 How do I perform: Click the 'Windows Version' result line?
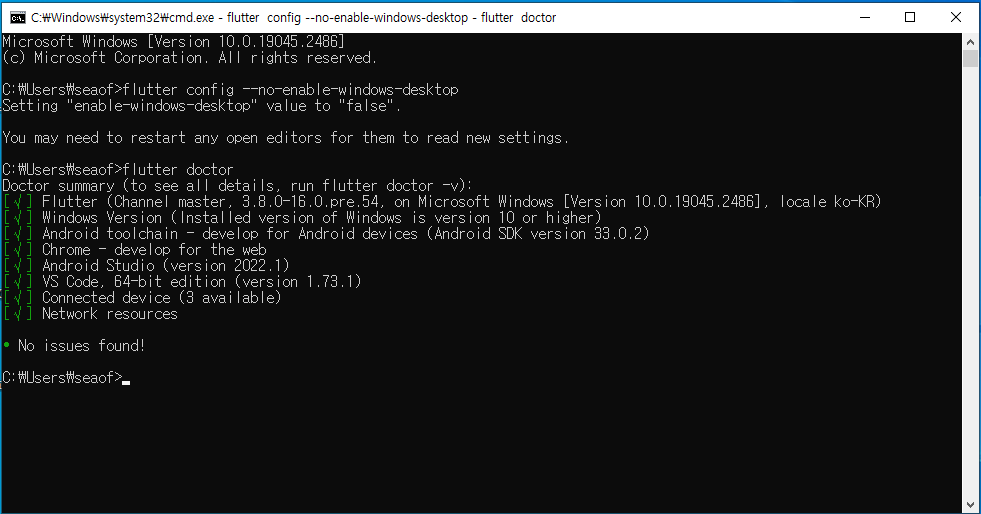(x=322, y=218)
